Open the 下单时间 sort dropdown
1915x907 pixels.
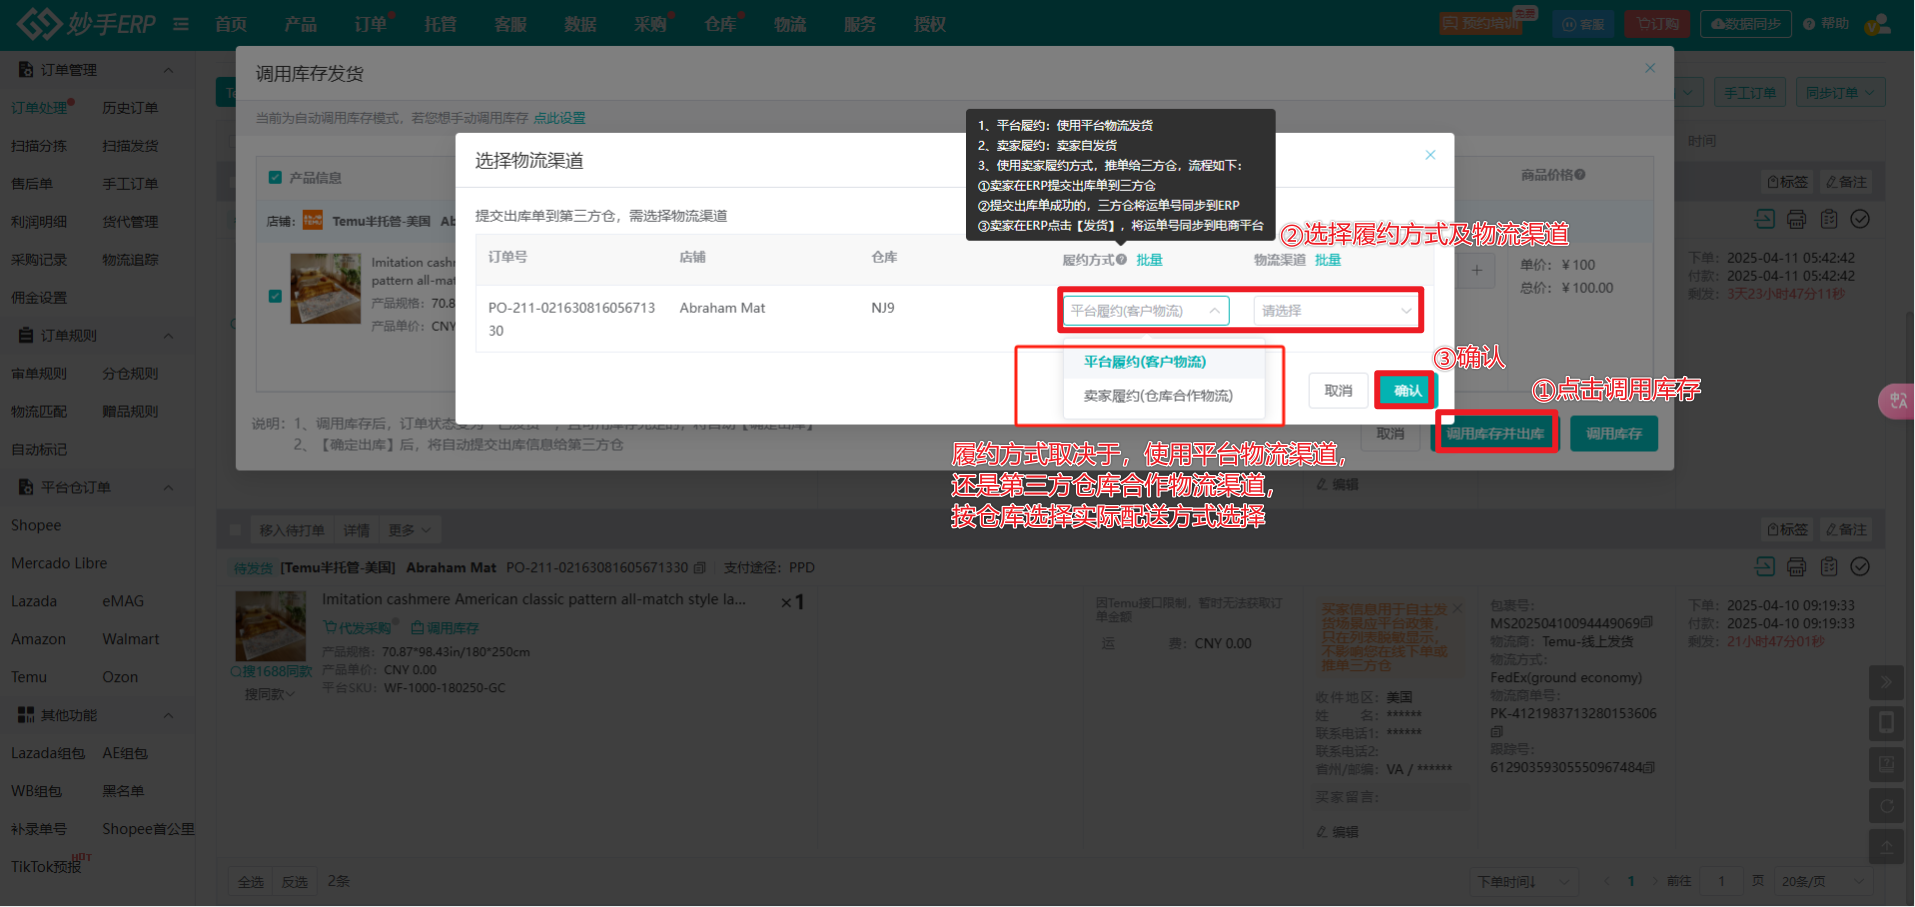[x=1524, y=881]
